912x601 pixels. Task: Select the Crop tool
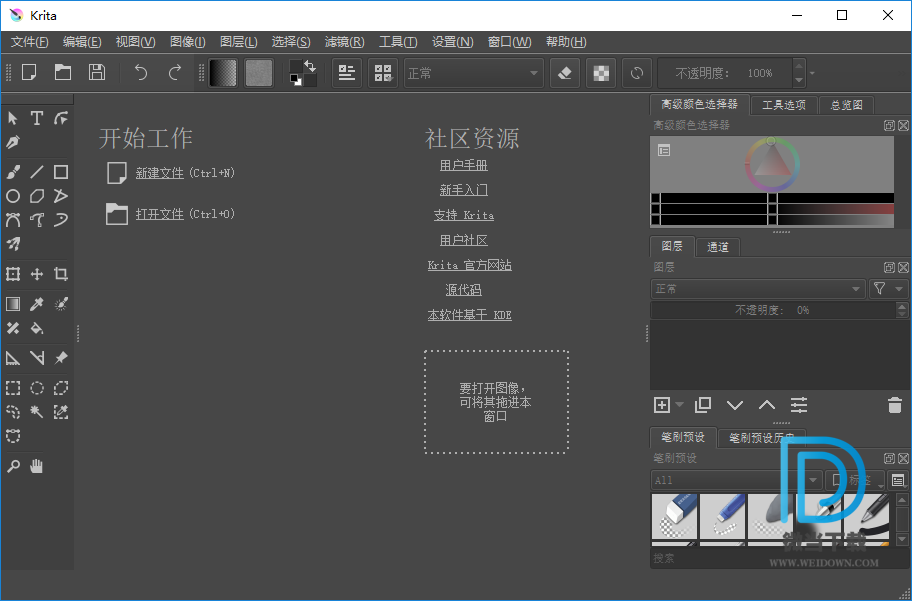click(x=60, y=274)
